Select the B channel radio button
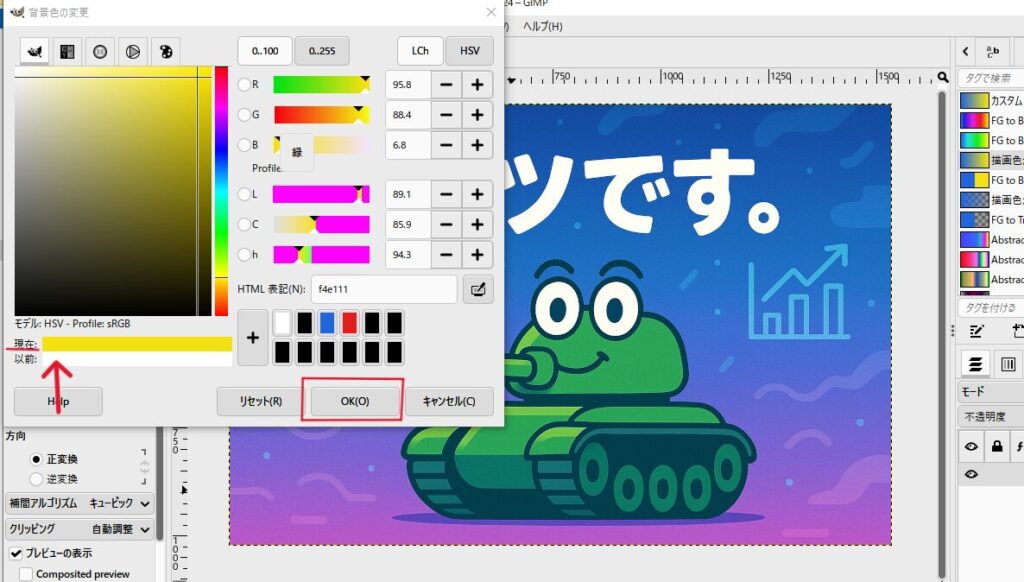The image size is (1024, 582). tap(244, 145)
